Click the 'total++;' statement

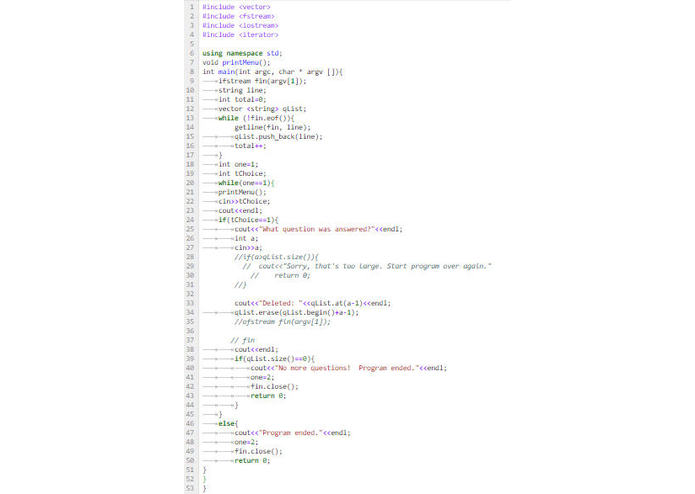250,146
